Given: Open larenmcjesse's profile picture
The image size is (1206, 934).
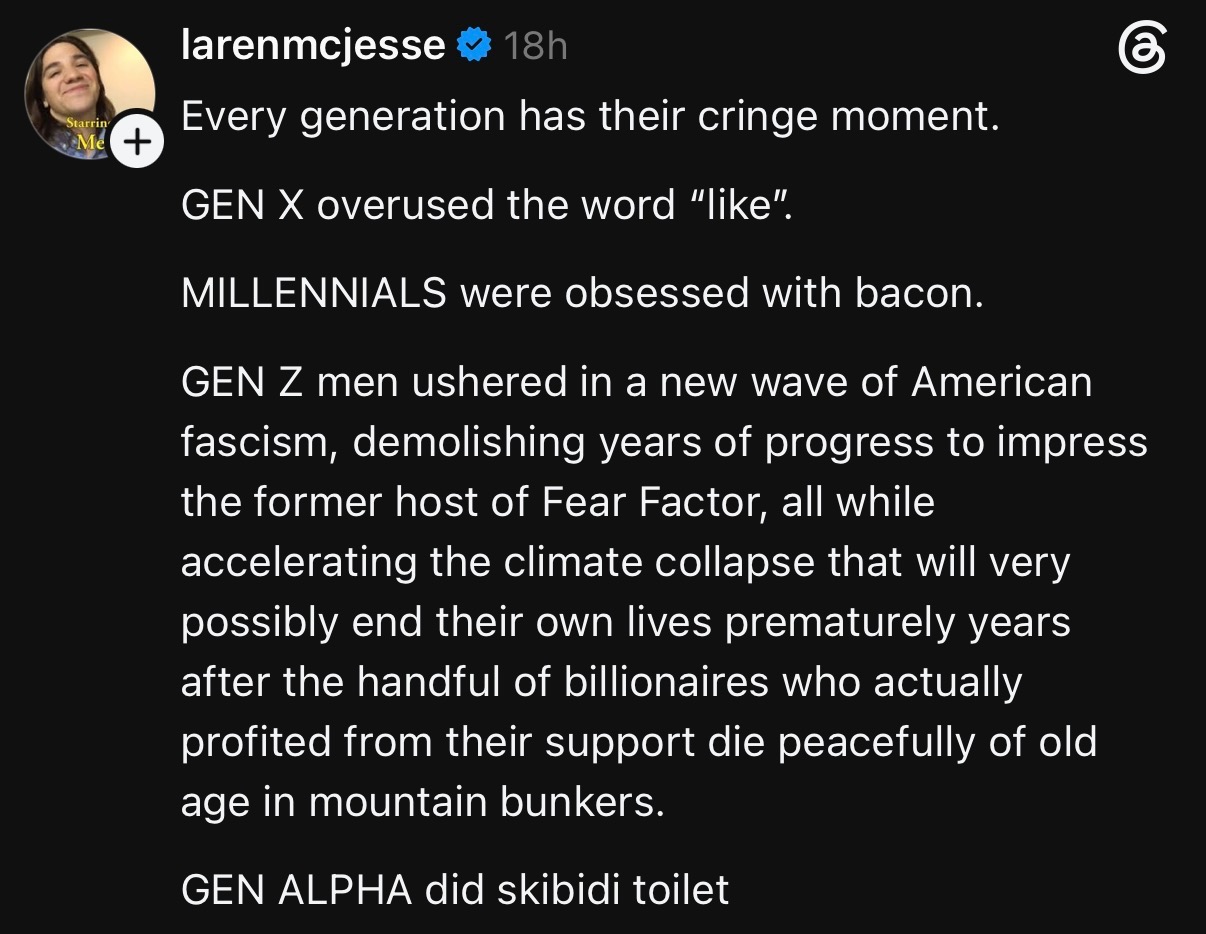Looking at the screenshot, I should 89,93.
